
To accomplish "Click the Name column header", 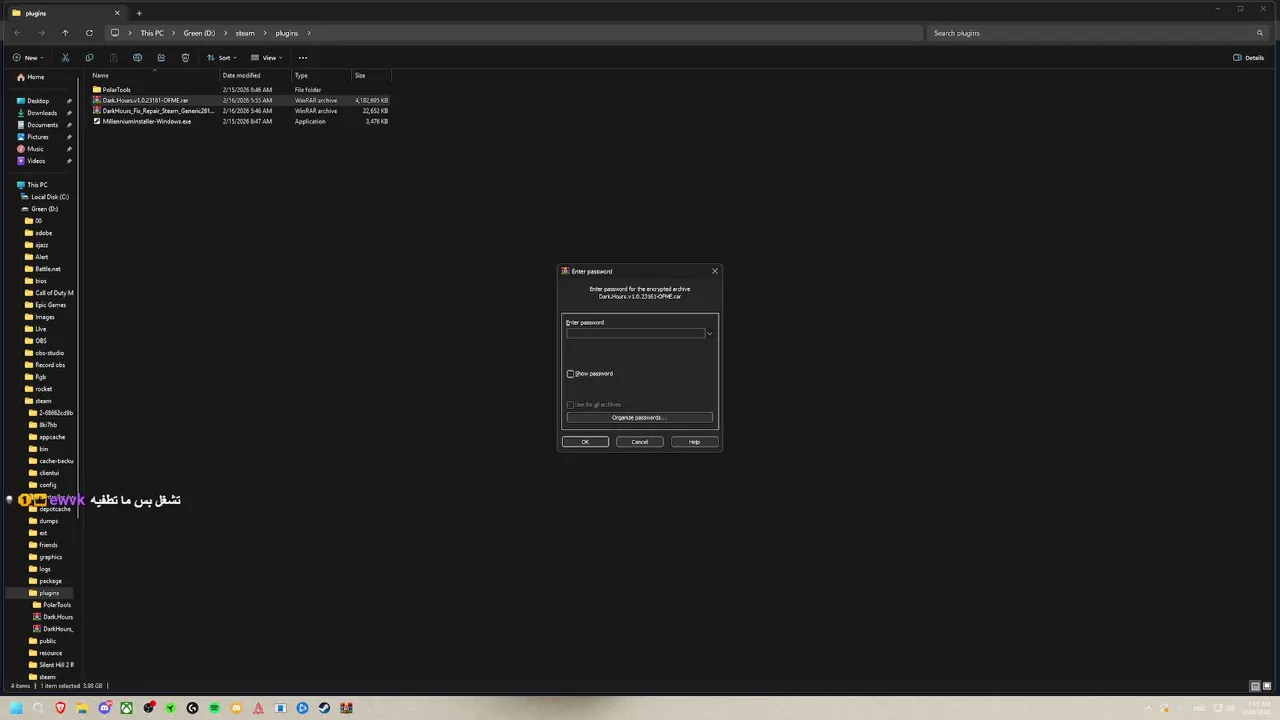I will point(154,75).
